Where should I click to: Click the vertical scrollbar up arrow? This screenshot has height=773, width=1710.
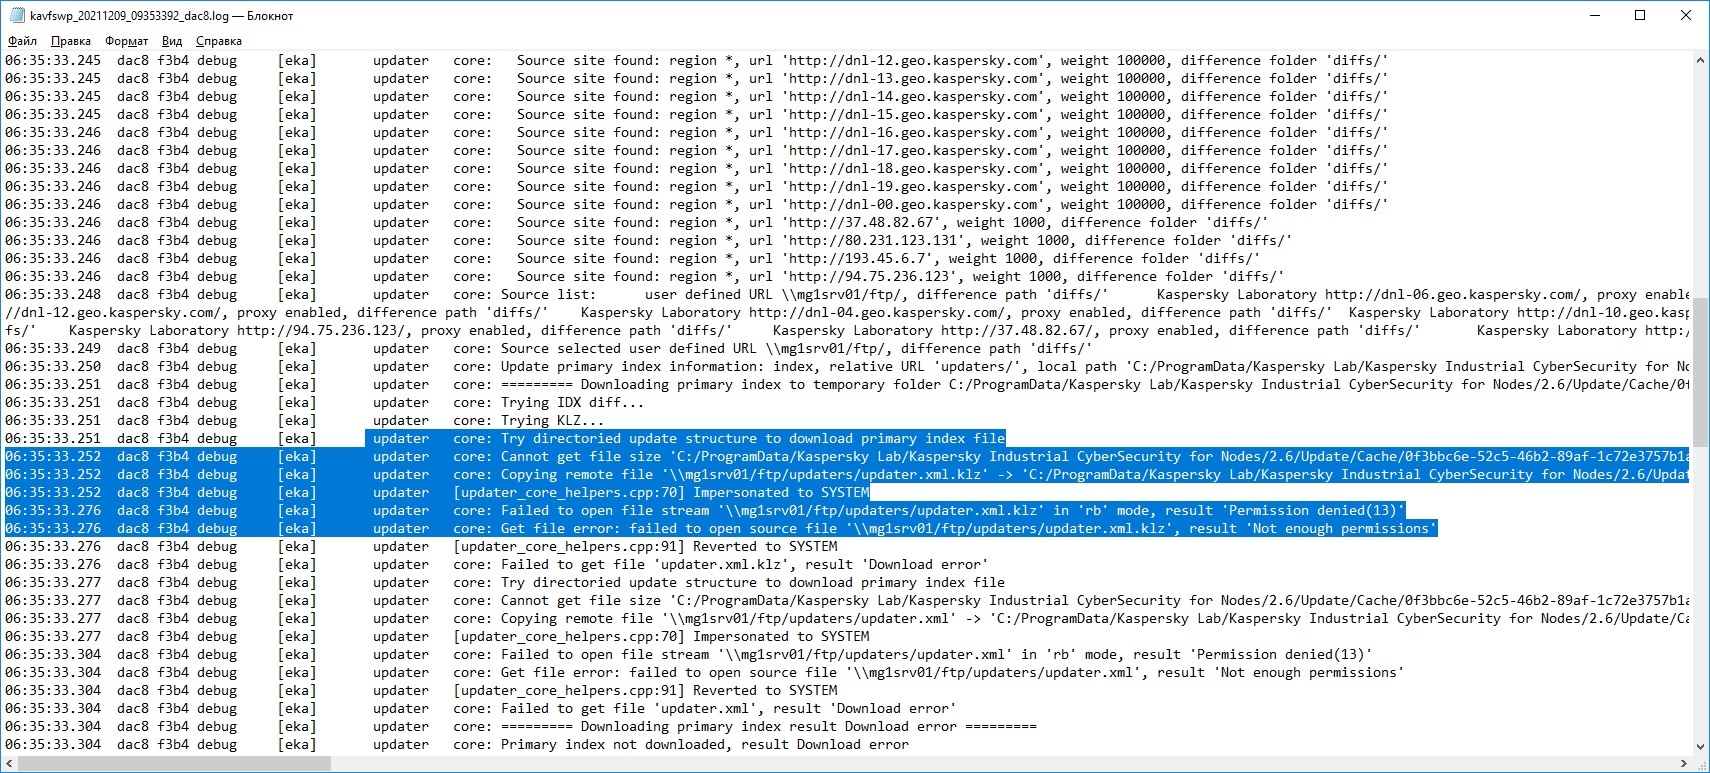click(x=1700, y=60)
